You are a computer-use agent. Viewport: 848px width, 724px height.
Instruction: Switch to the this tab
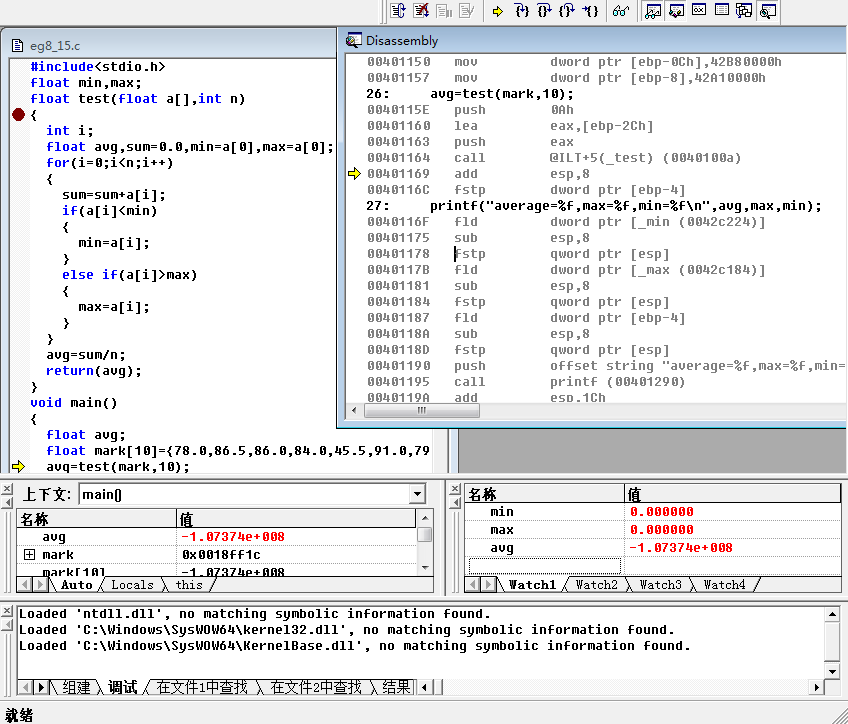click(189, 584)
